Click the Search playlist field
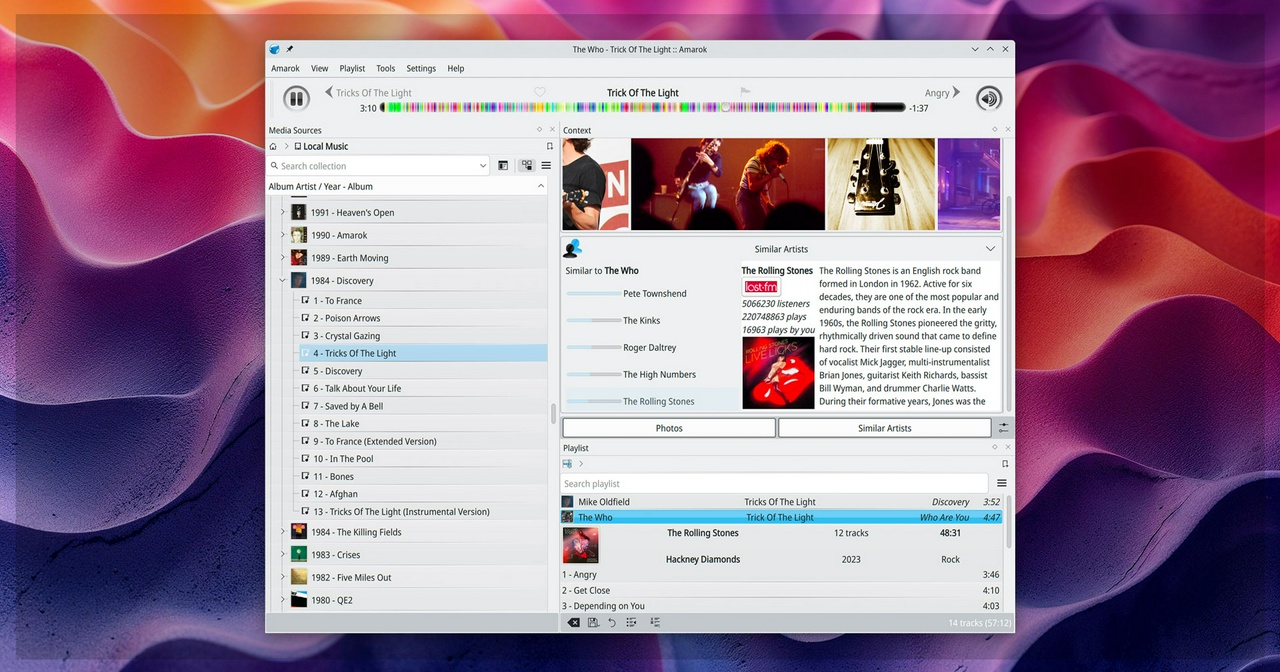1280x672 pixels. (x=775, y=484)
